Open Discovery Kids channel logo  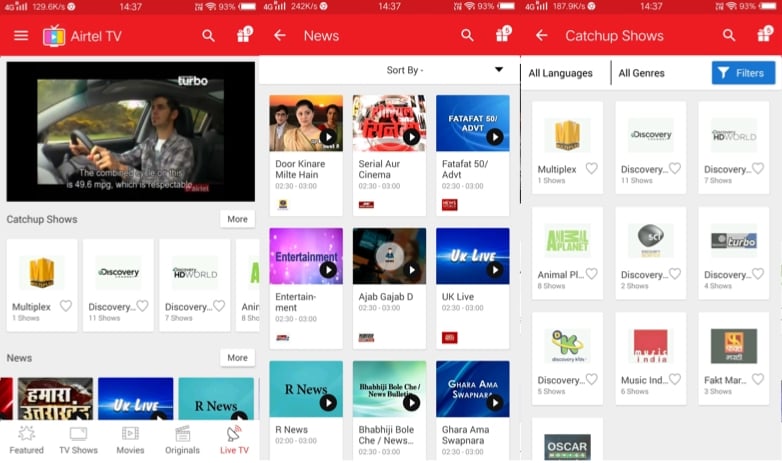coord(567,346)
